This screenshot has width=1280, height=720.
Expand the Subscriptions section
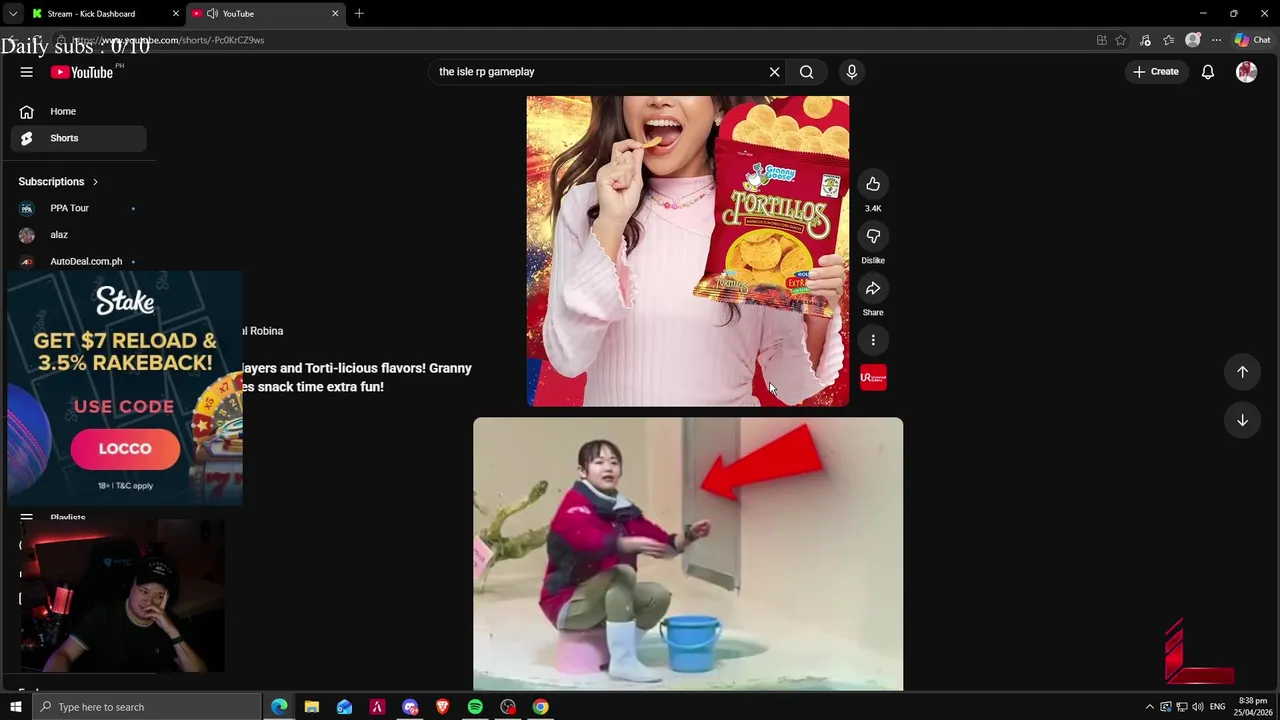(58, 181)
